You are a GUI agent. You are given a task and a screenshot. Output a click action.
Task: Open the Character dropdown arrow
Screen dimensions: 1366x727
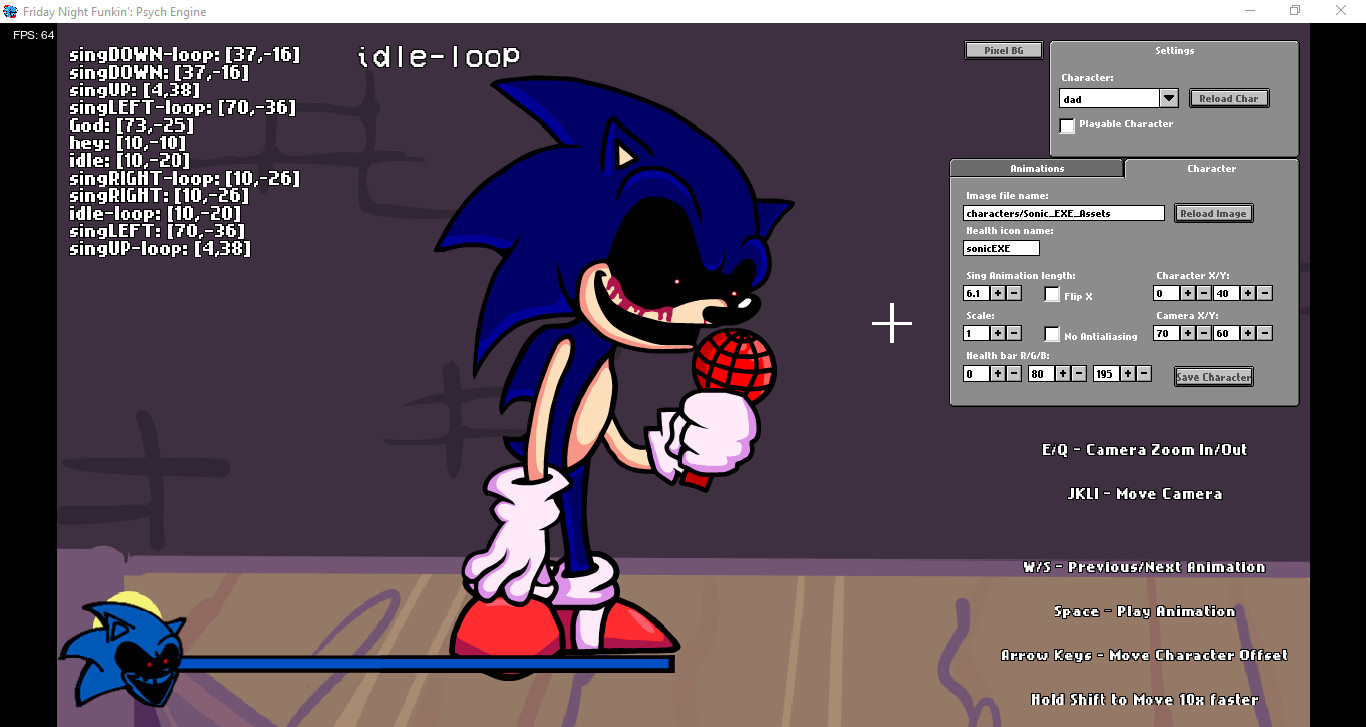1169,98
